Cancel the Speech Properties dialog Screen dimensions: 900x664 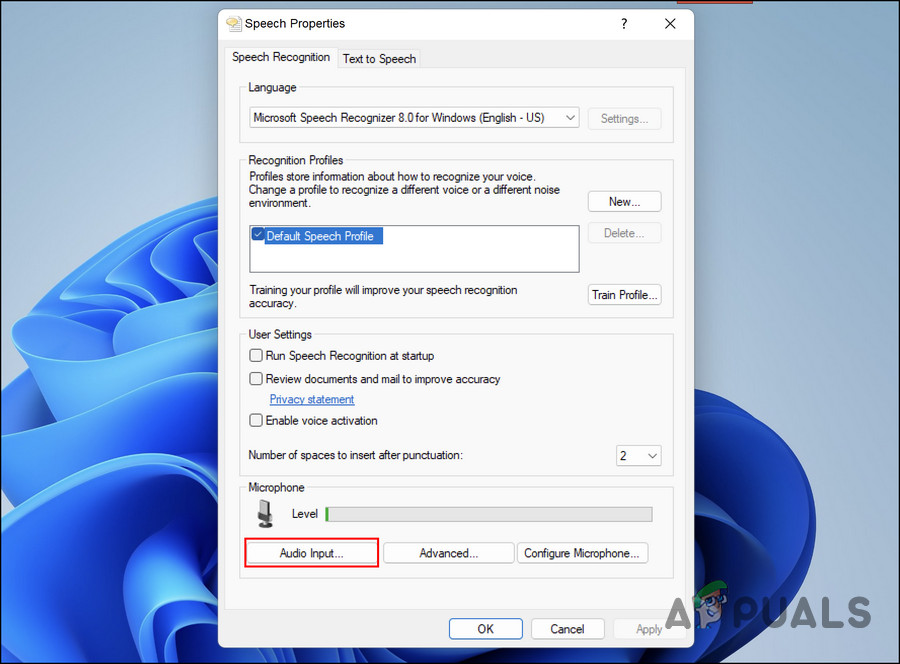(567, 629)
